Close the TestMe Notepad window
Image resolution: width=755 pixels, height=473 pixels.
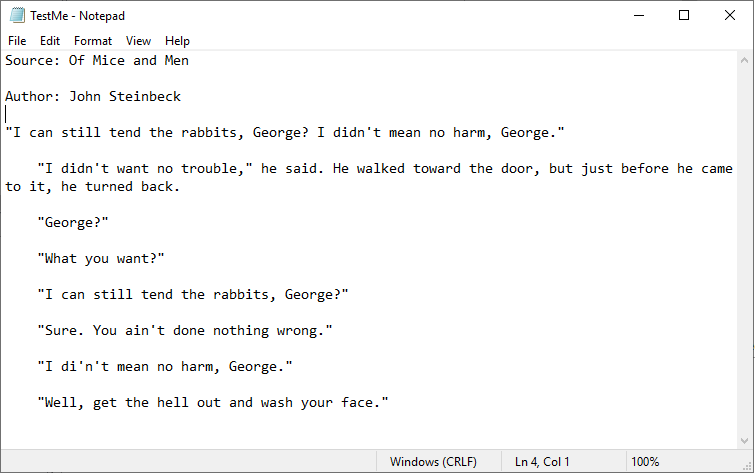point(730,16)
